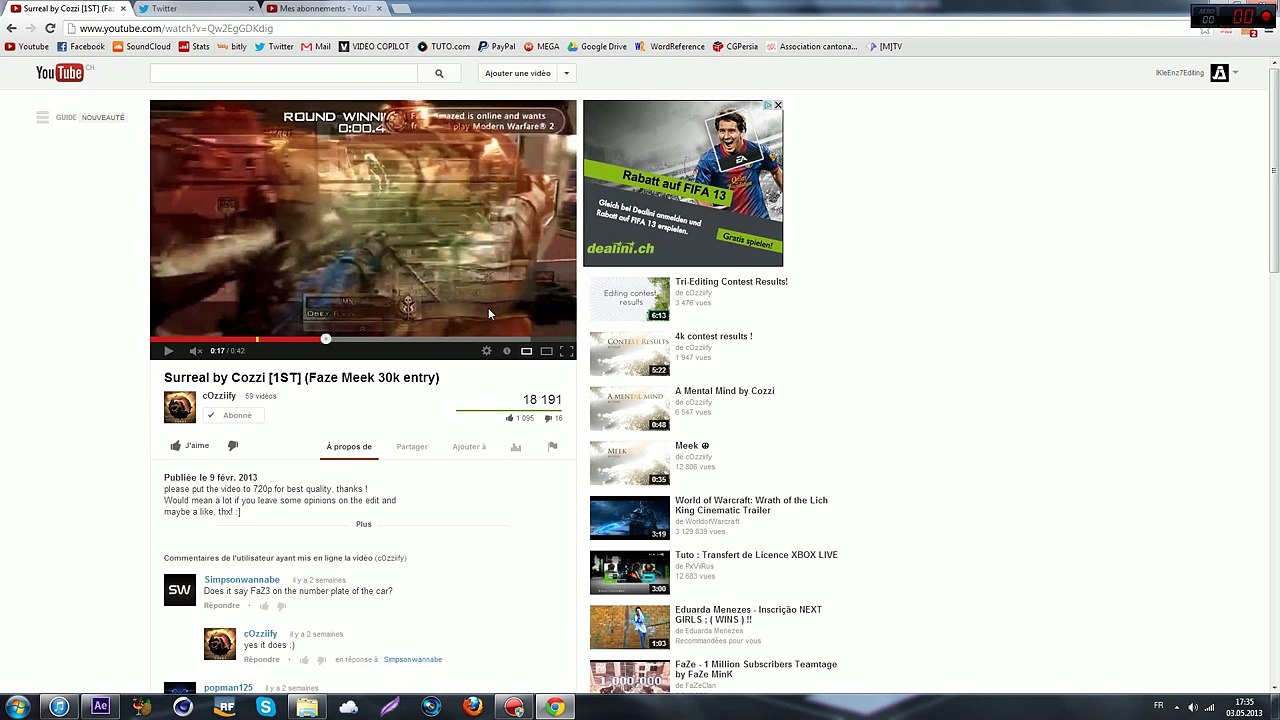This screenshot has height=720, width=1280.
Task: Open World of Warcraft trailer thumbnail
Action: (x=629, y=518)
